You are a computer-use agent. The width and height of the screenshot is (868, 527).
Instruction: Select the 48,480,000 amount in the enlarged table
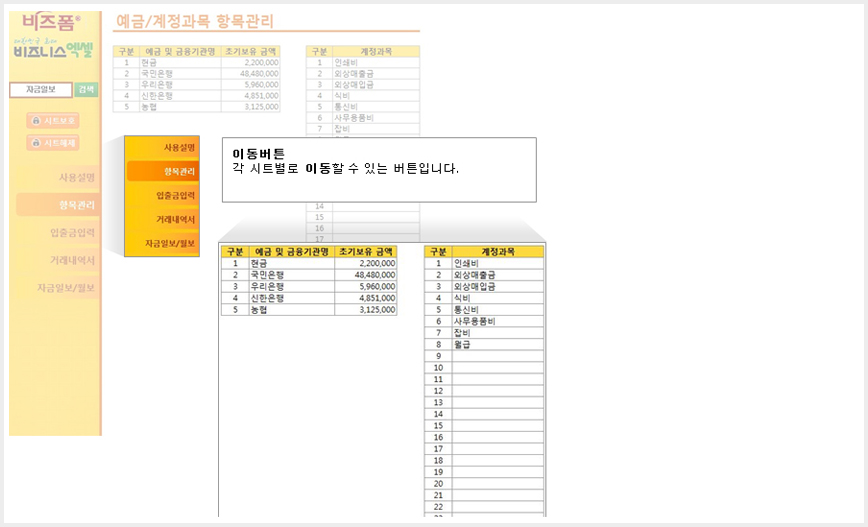pyautogui.click(x=365, y=275)
